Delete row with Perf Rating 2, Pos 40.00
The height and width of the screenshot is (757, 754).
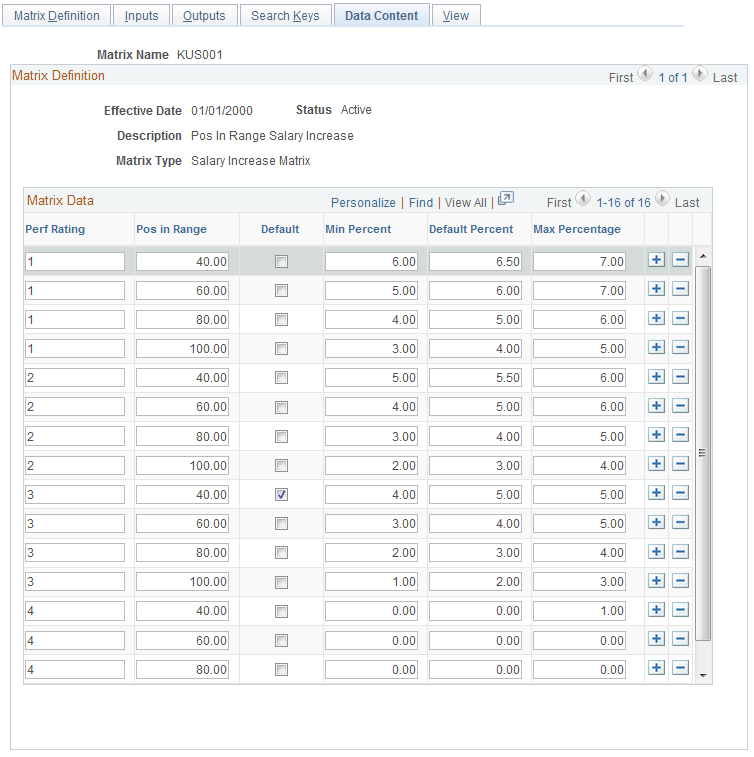(x=680, y=377)
